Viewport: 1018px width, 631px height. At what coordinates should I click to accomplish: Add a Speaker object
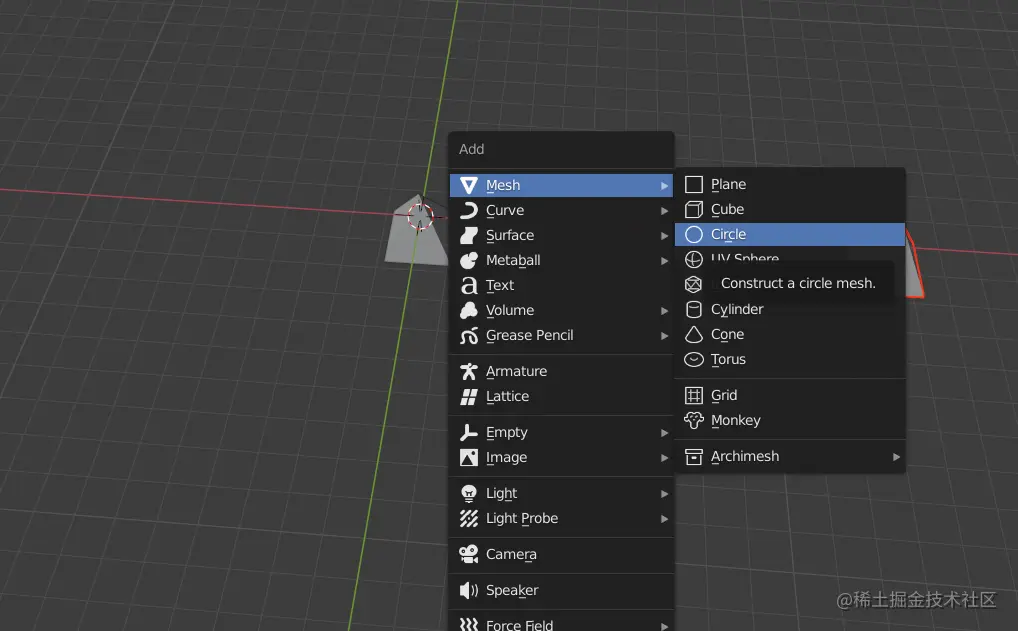pos(561,590)
